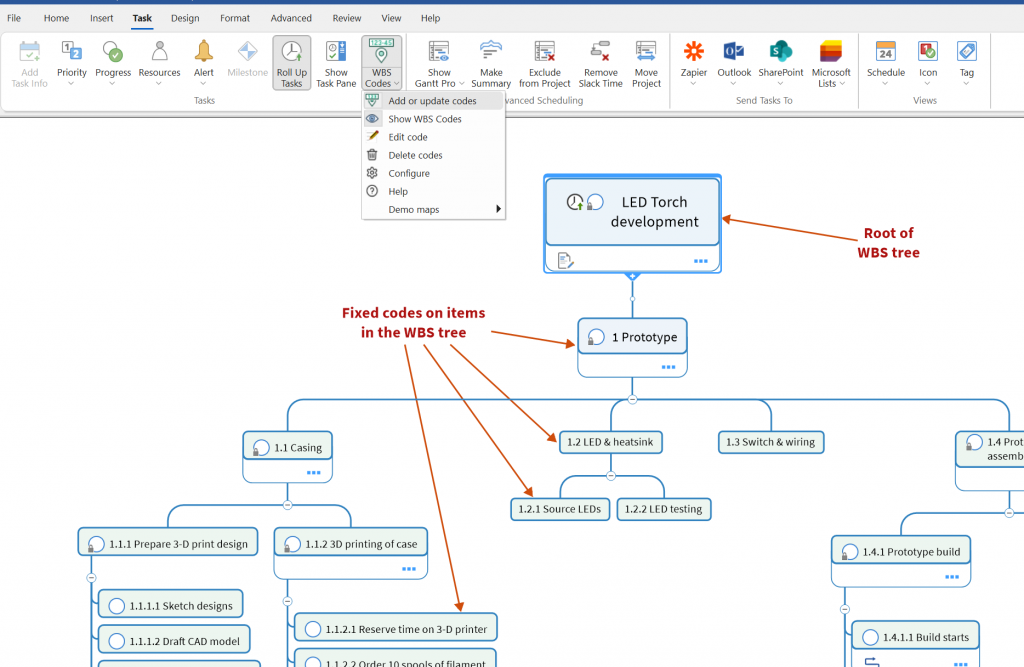Click the Move Project button
Viewport: 1024px width, 667px height.
click(x=646, y=64)
